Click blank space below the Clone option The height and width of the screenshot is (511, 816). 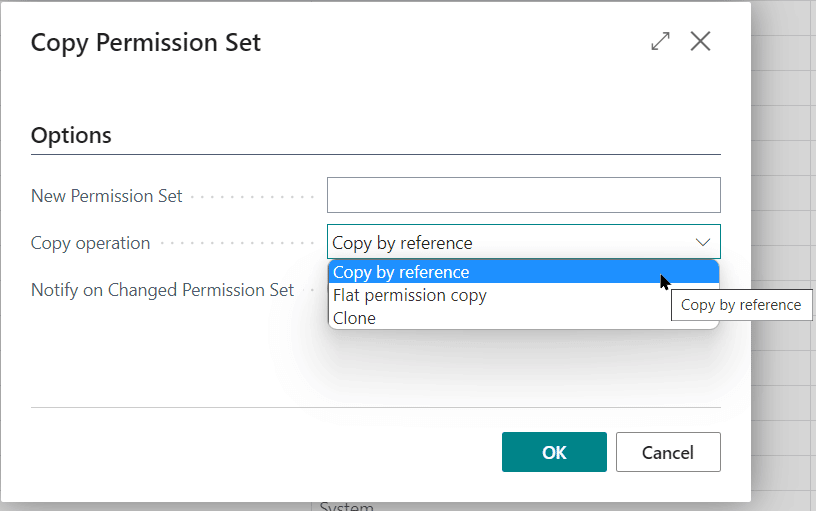pyautogui.click(x=520, y=365)
